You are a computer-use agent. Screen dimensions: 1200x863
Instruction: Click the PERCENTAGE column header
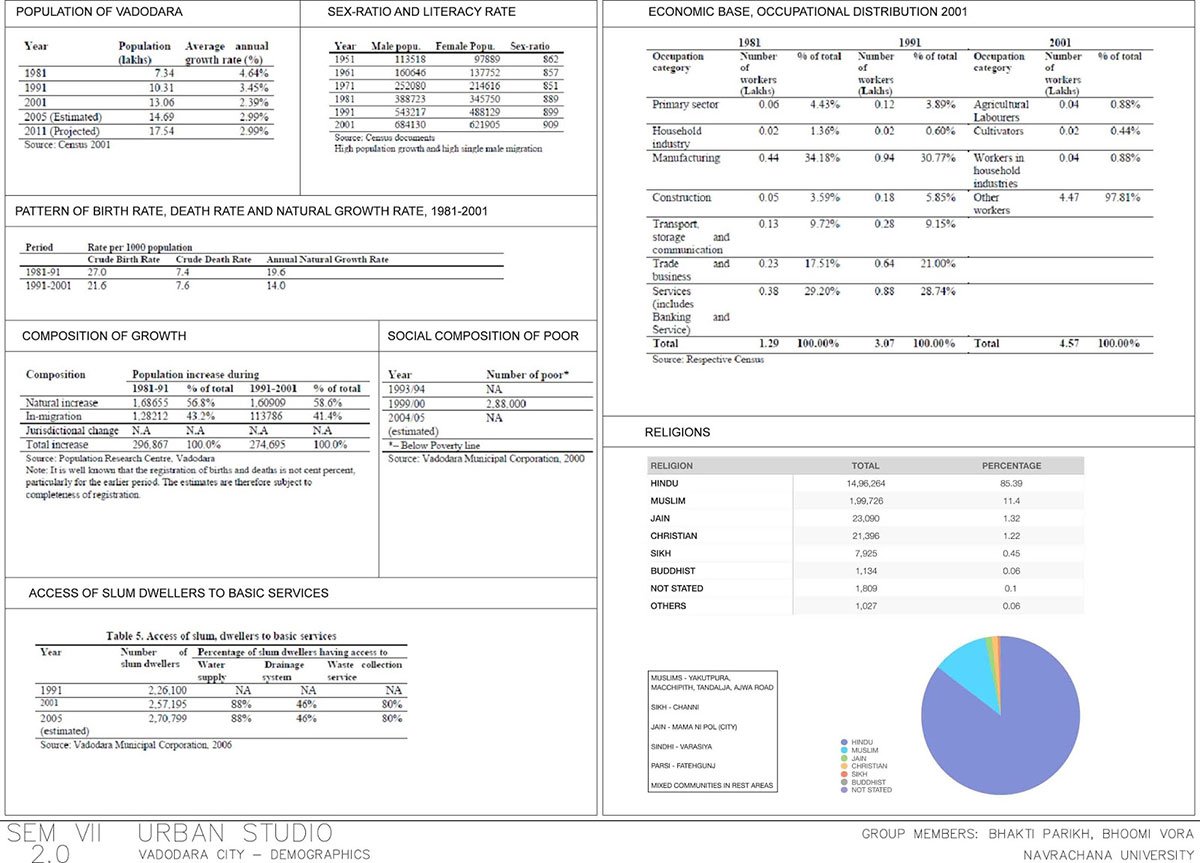(1011, 466)
